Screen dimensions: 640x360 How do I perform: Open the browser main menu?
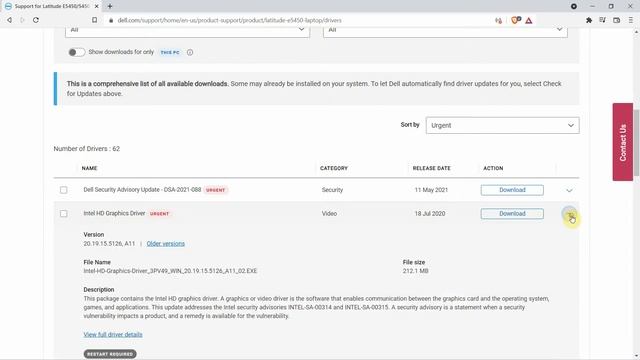point(631,20)
